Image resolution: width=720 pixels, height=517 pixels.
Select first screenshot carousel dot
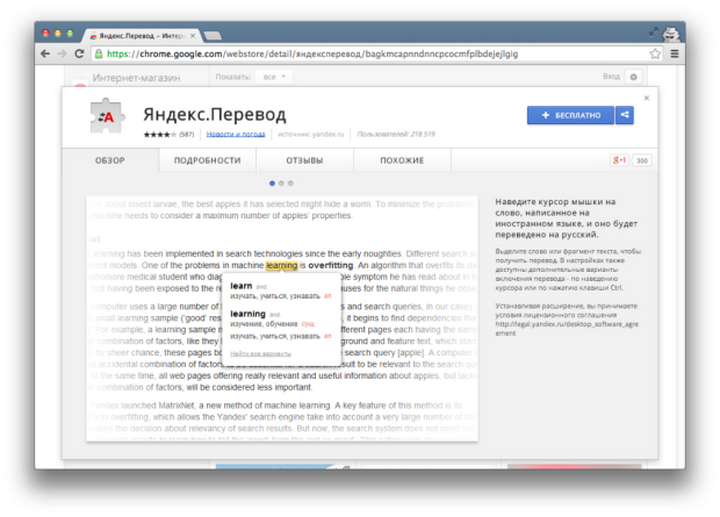pos(272,183)
